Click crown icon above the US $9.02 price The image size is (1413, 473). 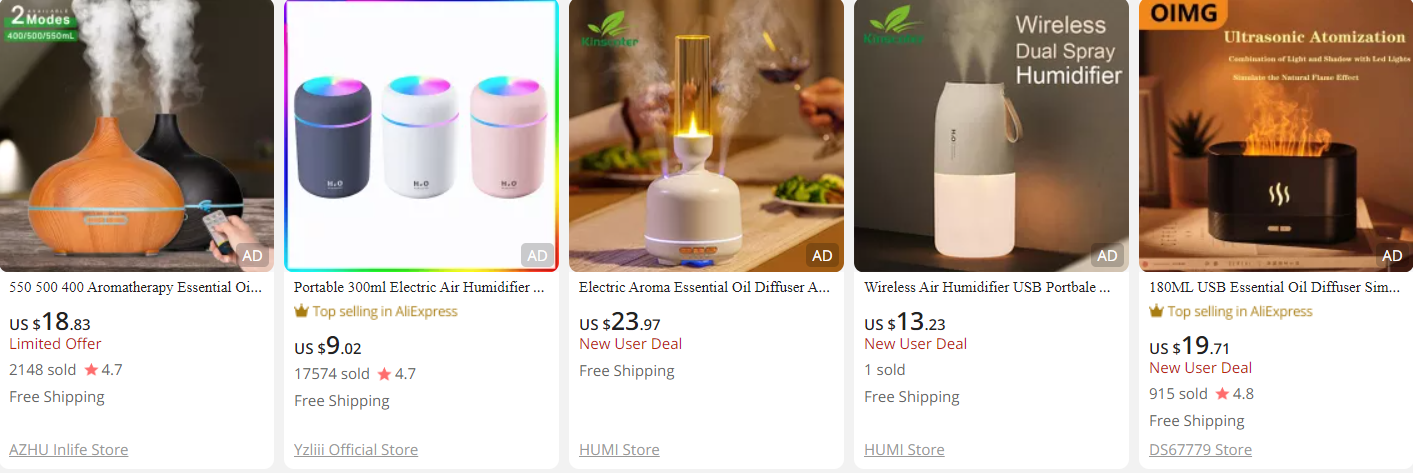301,311
